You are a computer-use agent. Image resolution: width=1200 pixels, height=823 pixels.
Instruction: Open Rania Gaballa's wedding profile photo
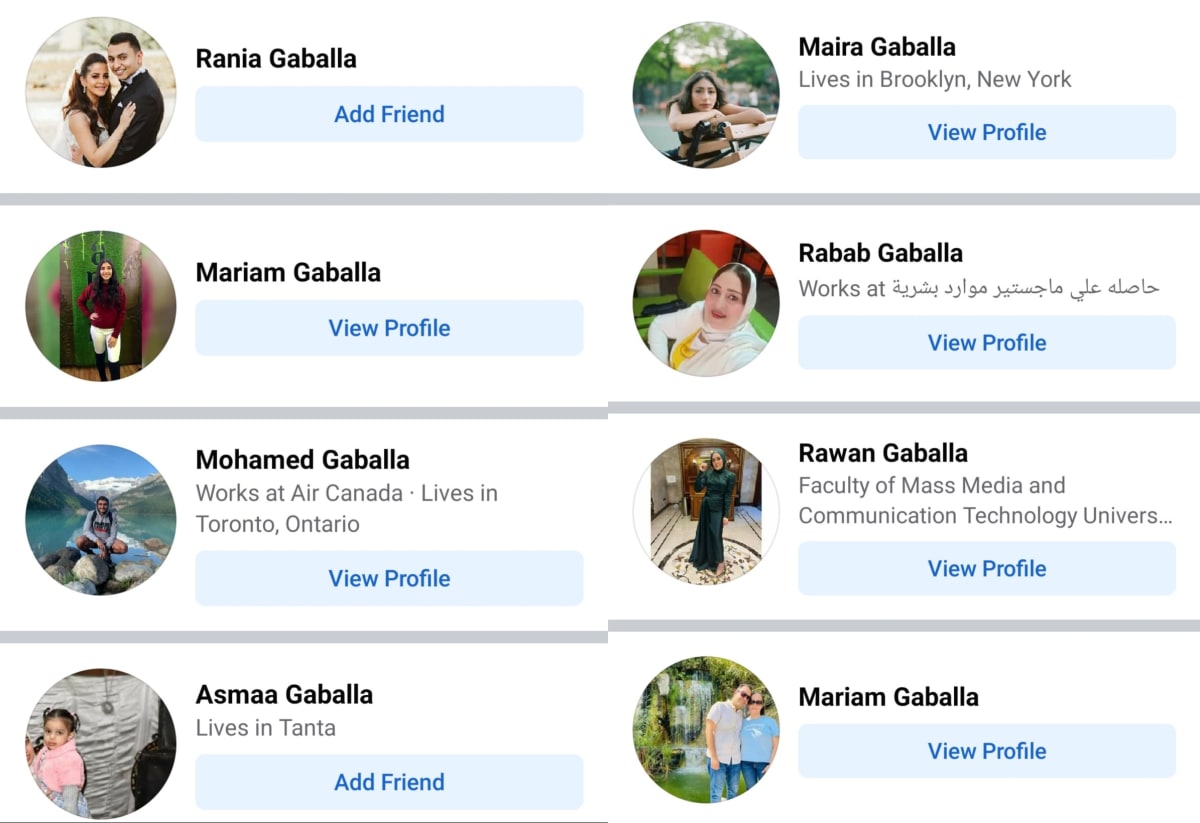pos(101,91)
